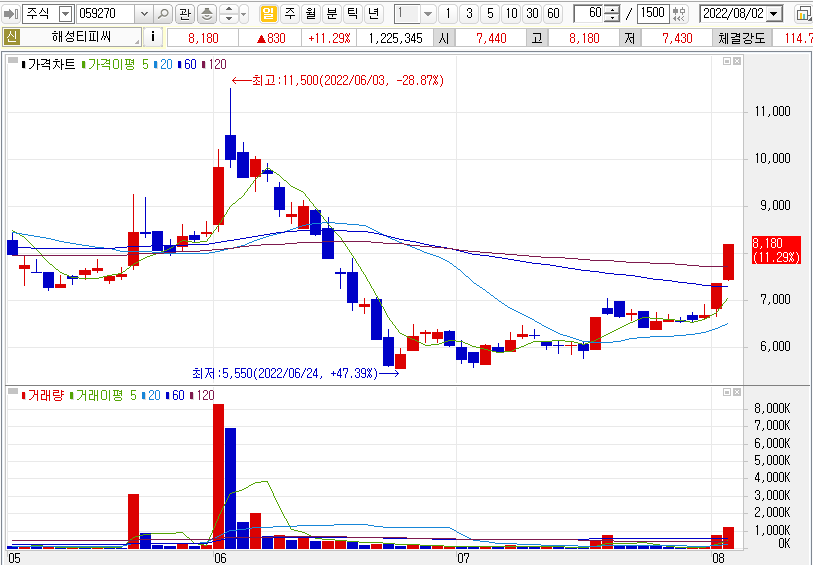Click the price chart 120 moving average legend
The image size is (813, 565).
214,64
